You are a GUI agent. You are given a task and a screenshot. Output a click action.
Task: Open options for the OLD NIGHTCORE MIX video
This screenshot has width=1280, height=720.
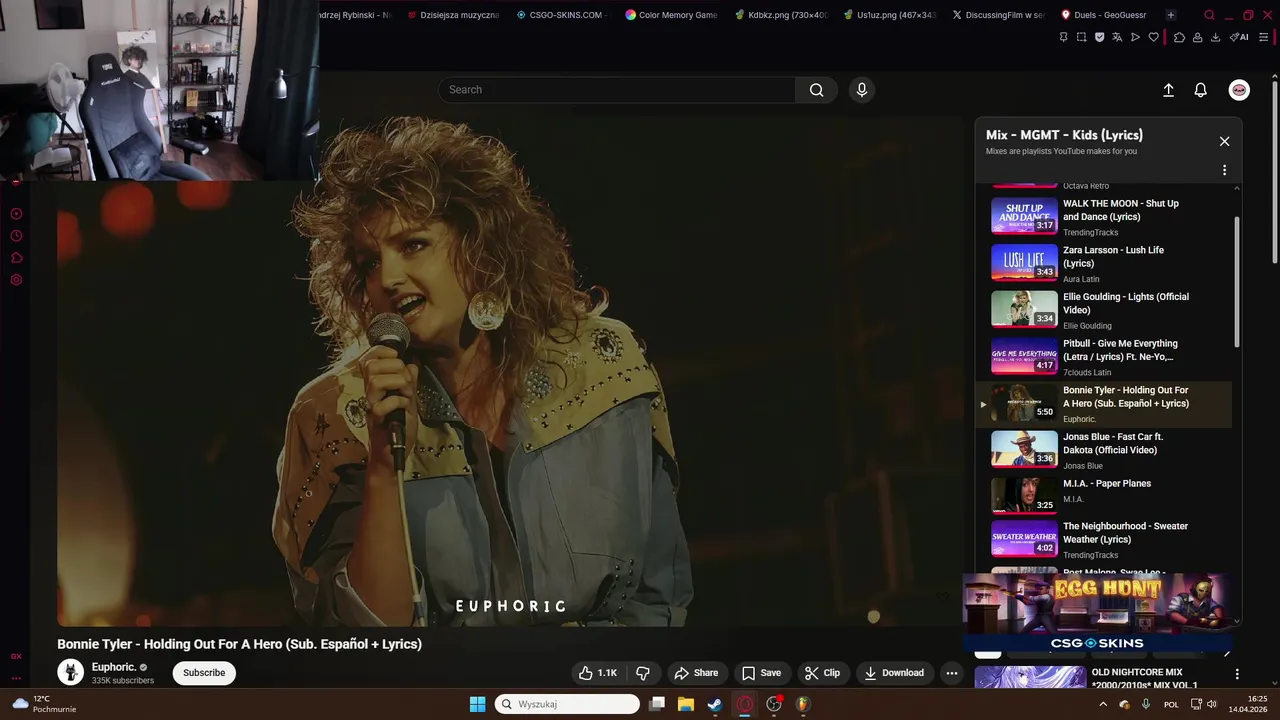point(1237,674)
